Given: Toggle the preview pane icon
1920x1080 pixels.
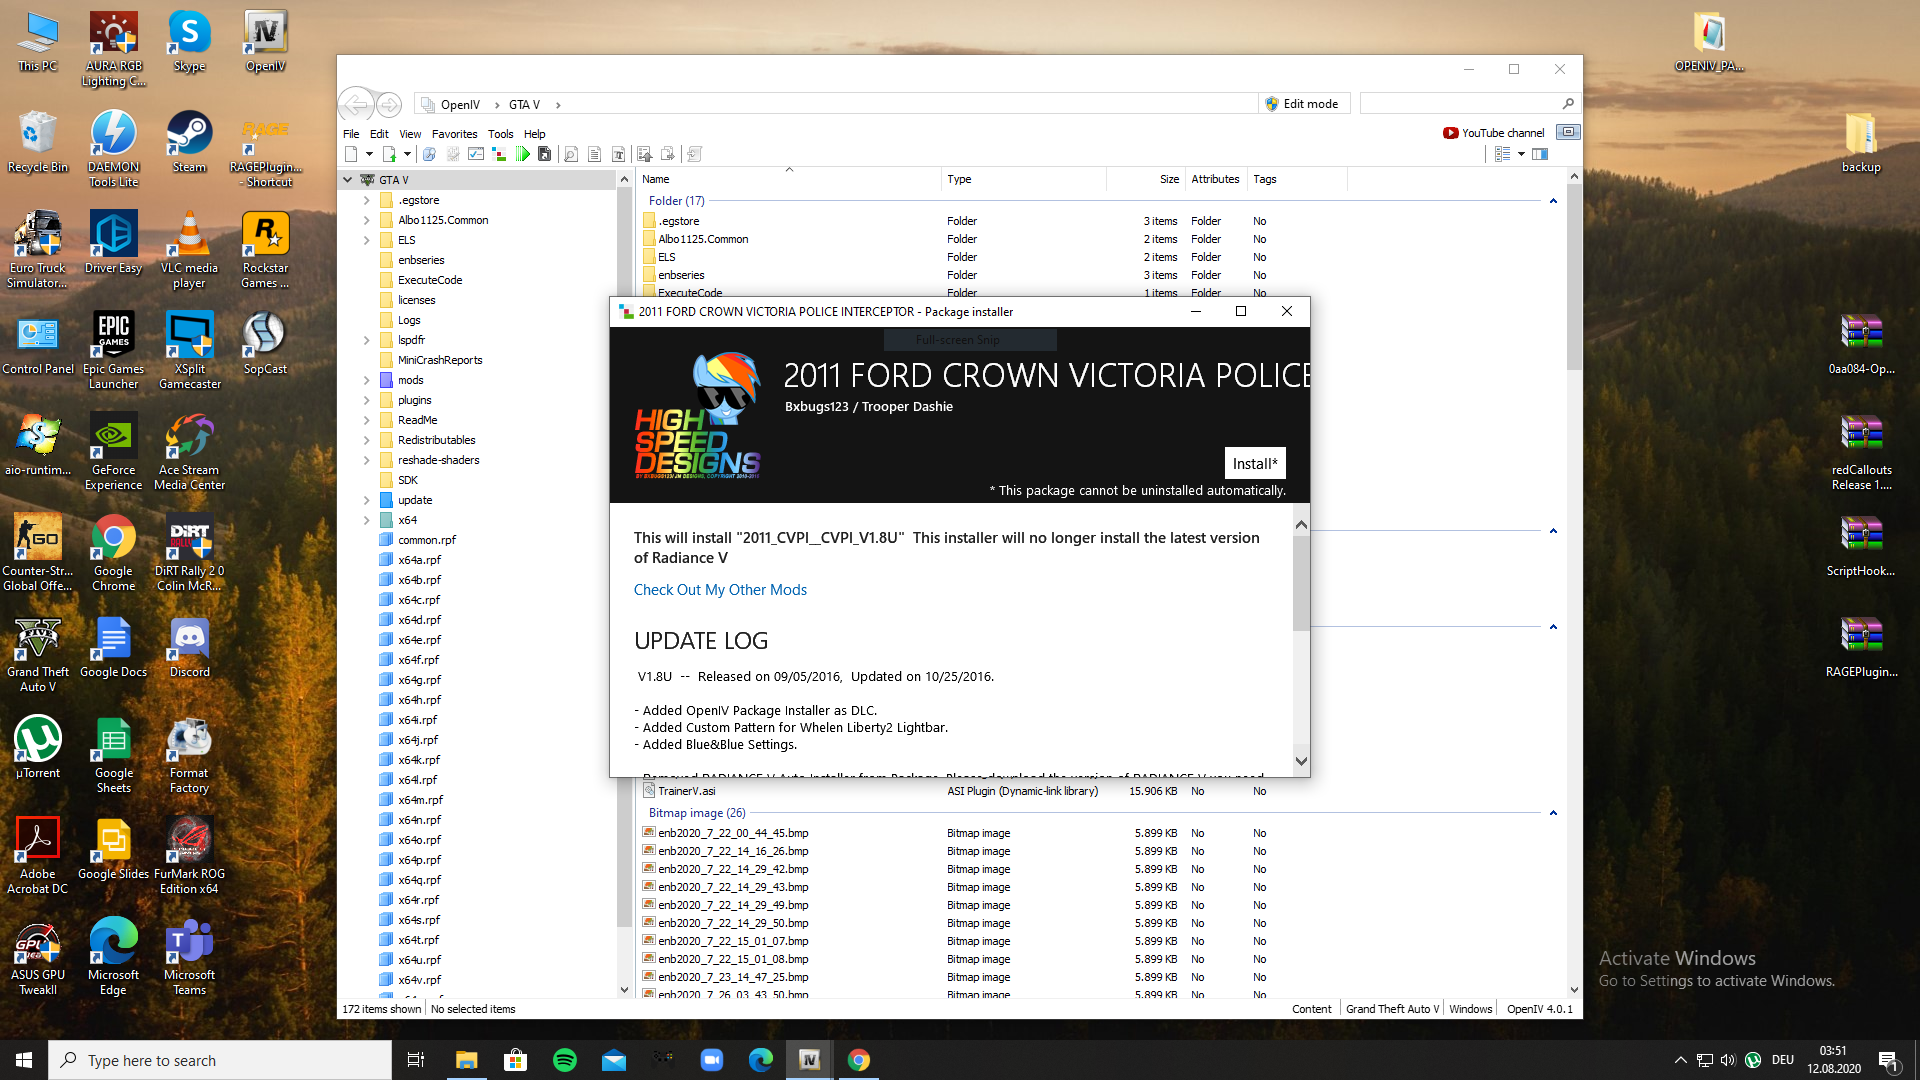Looking at the screenshot, I should 1540,154.
